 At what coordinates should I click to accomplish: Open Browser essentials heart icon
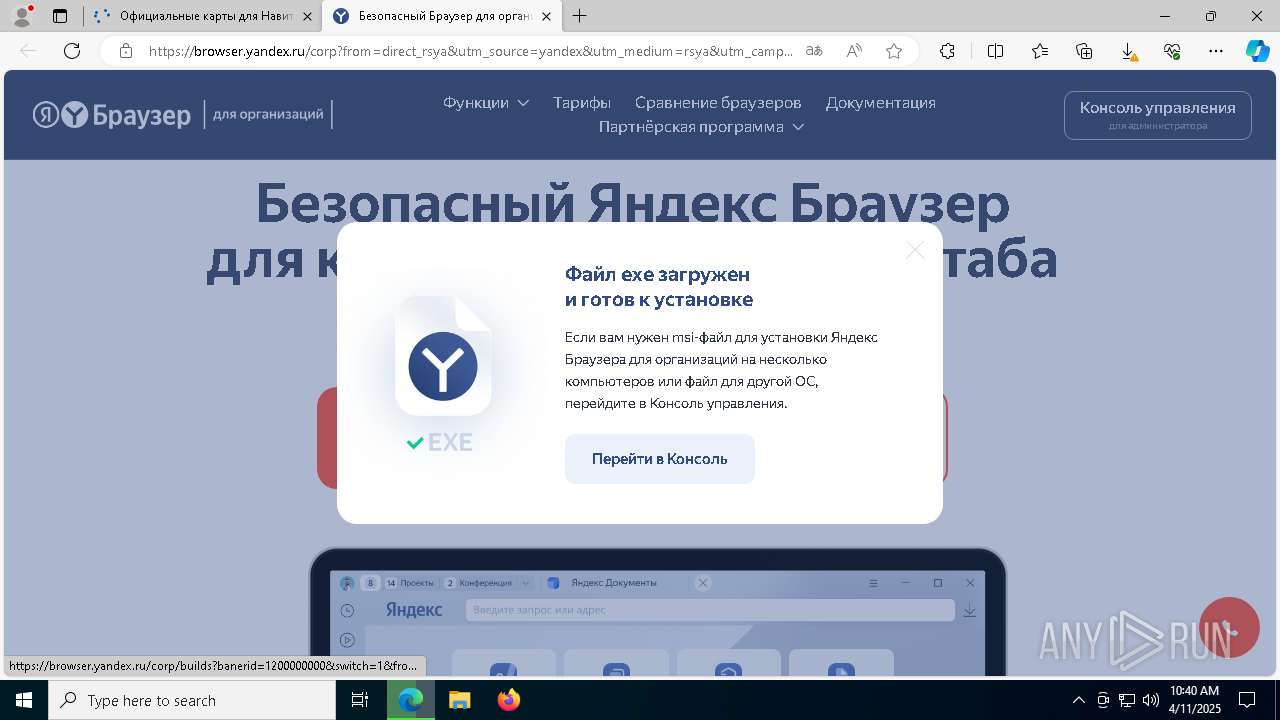[1172, 51]
